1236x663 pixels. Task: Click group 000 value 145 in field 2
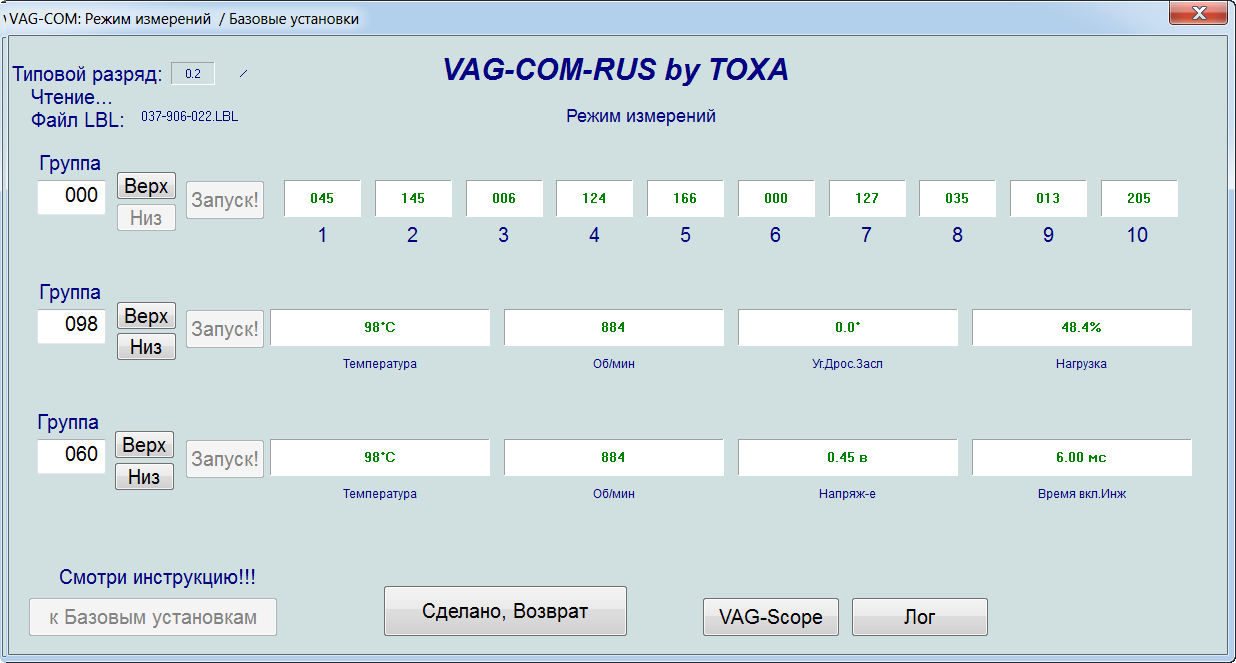coord(413,198)
